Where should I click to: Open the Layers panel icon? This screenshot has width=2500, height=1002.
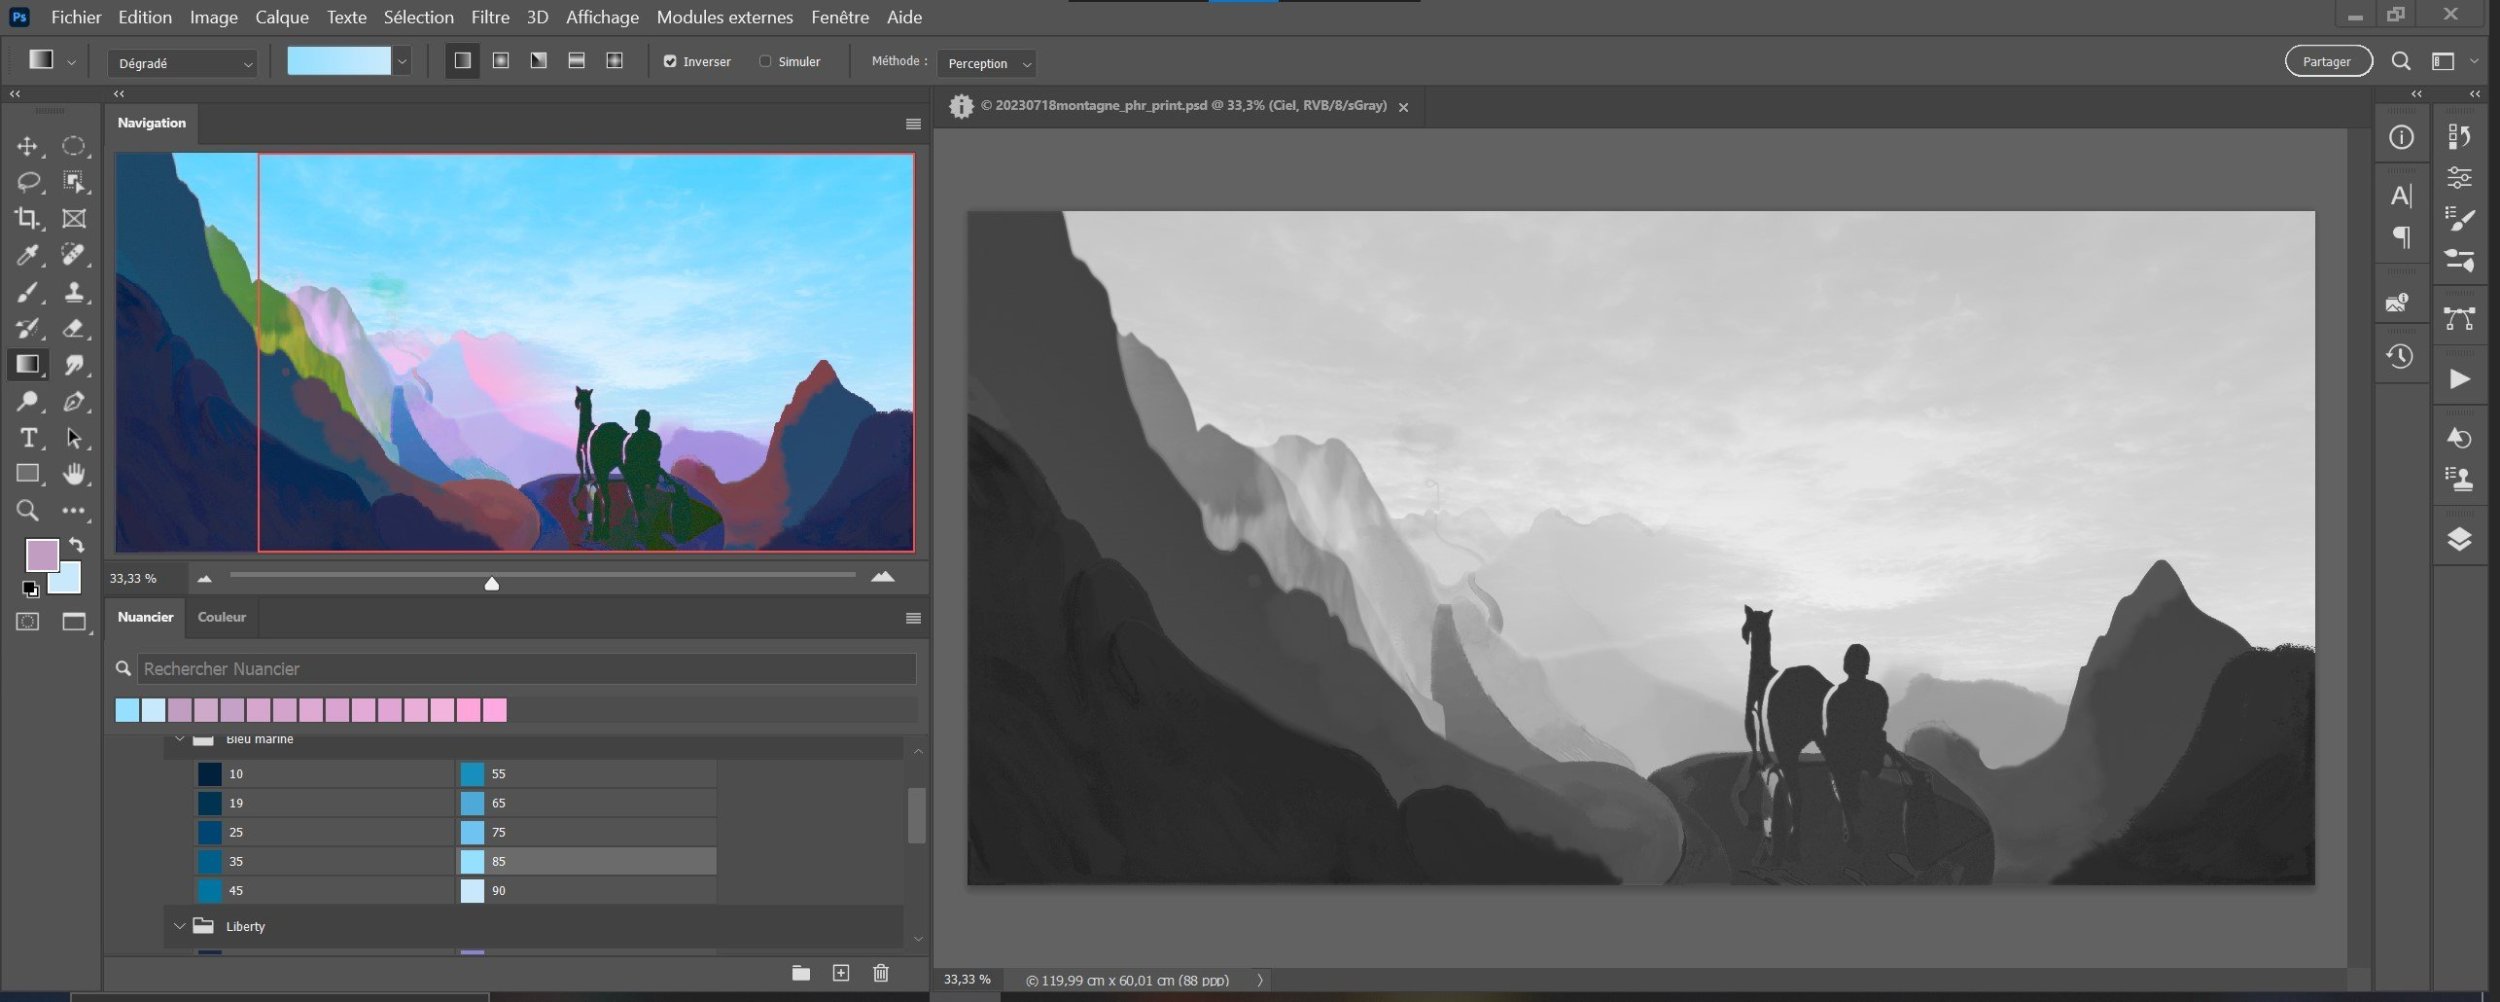pyautogui.click(x=2459, y=540)
